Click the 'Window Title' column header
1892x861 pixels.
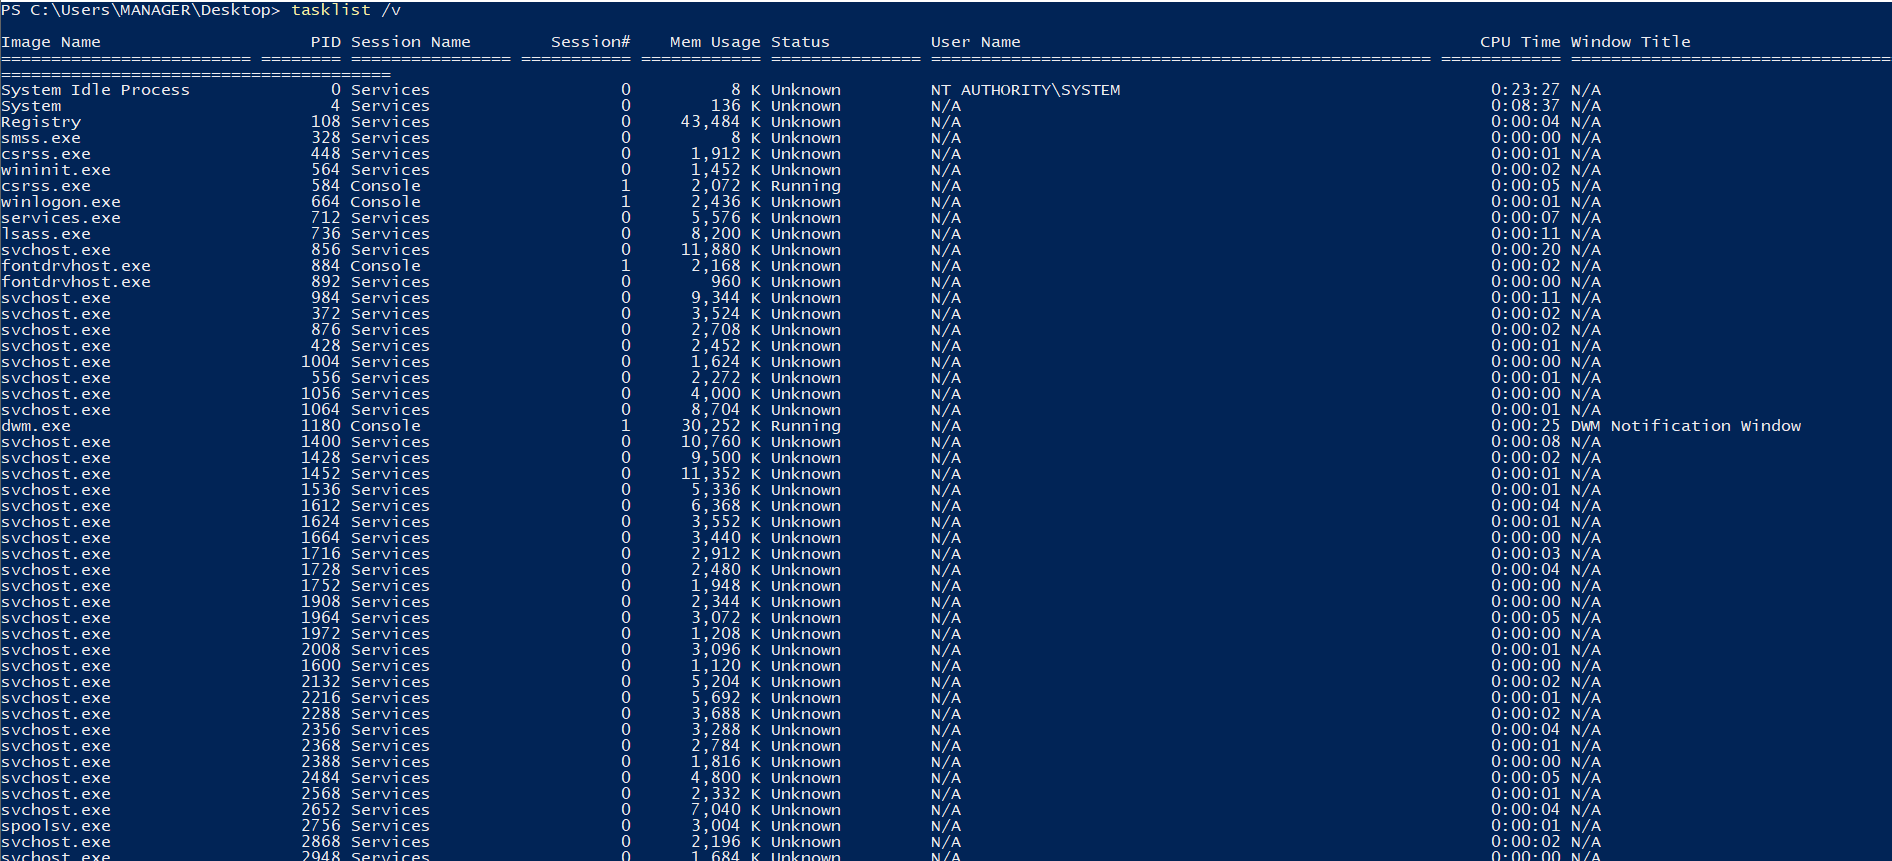[1631, 42]
